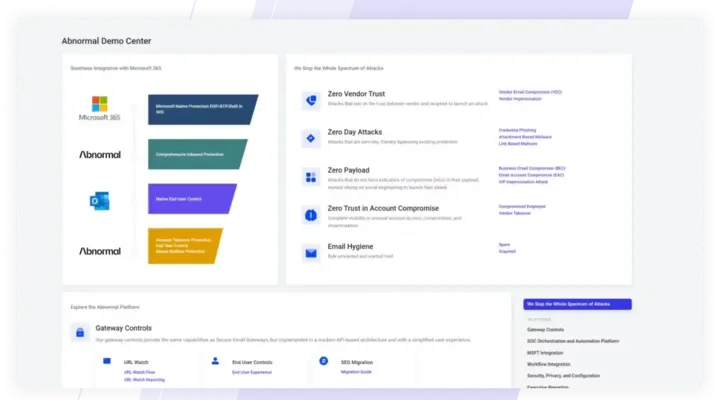720x400 pixels.
Task: Open the VIP Impersonation Attack link
Action: 523,182
